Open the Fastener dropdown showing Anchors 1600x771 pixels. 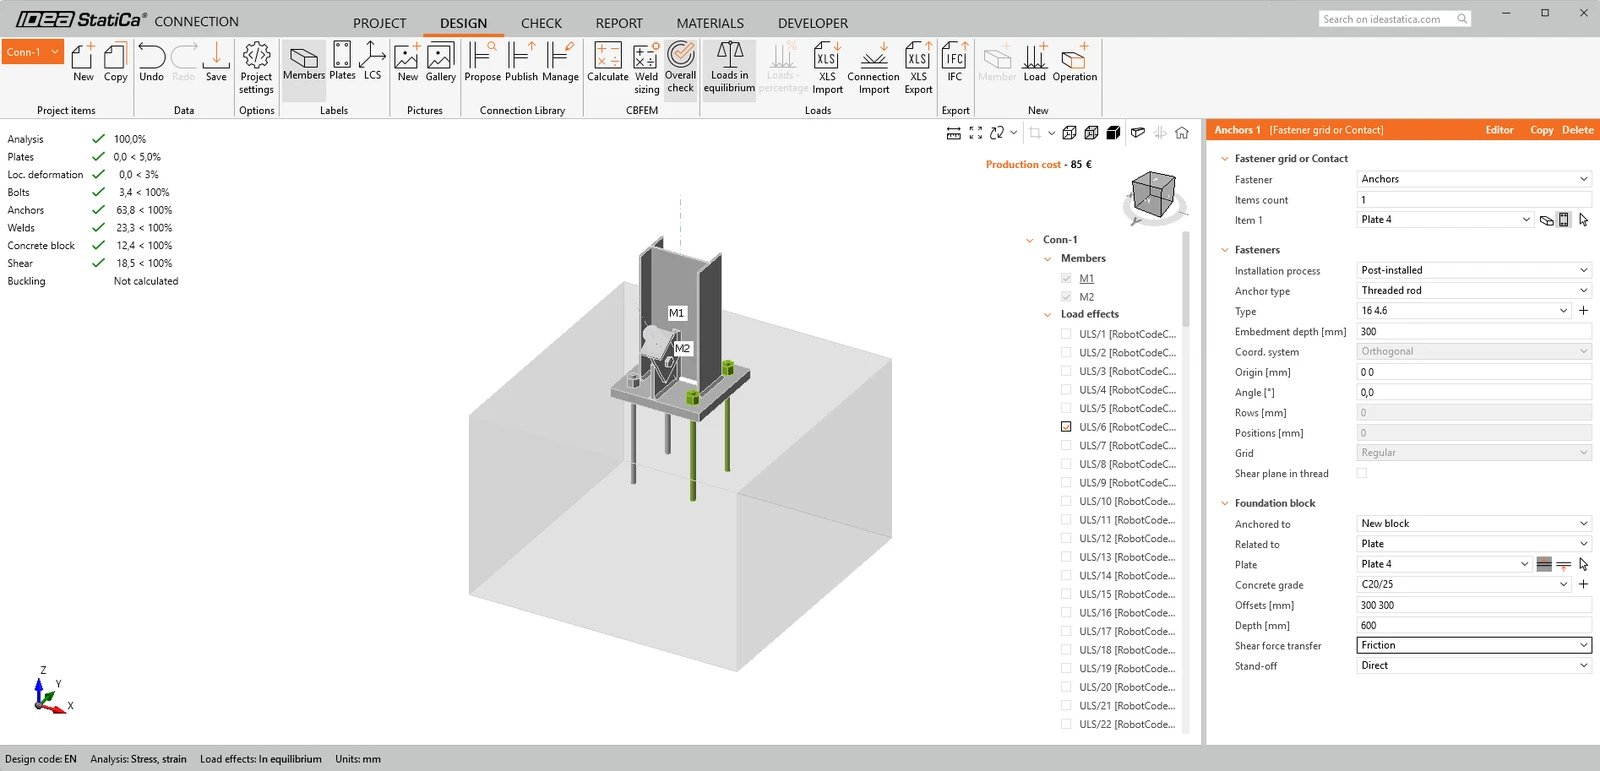[x=1474, y=179]
